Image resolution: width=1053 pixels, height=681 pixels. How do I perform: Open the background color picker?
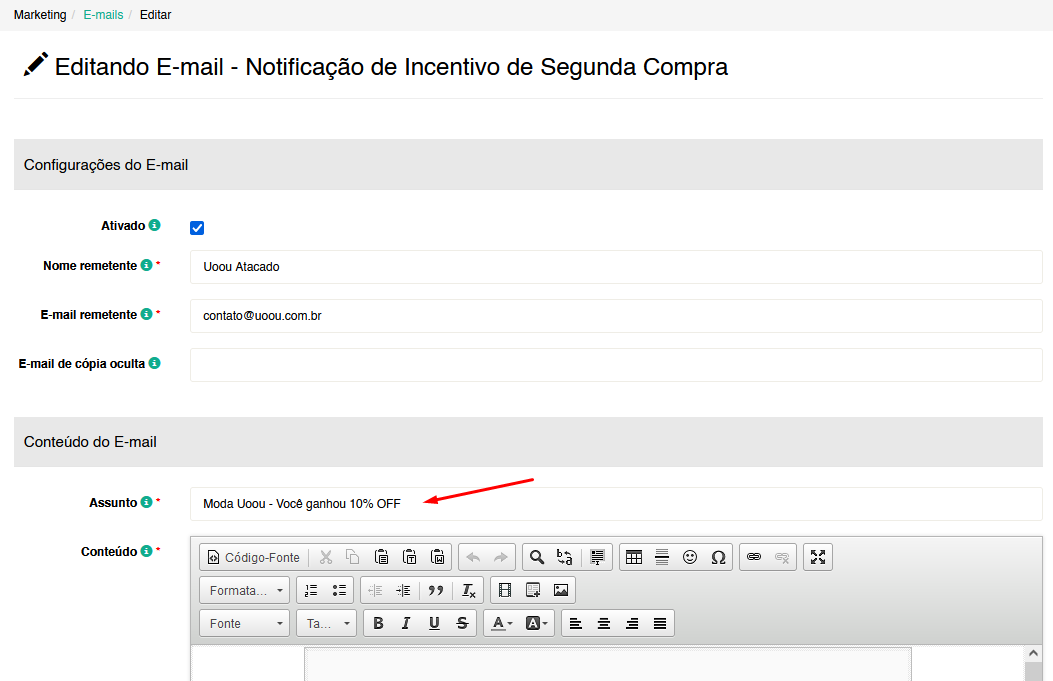[x=536, y=623]
